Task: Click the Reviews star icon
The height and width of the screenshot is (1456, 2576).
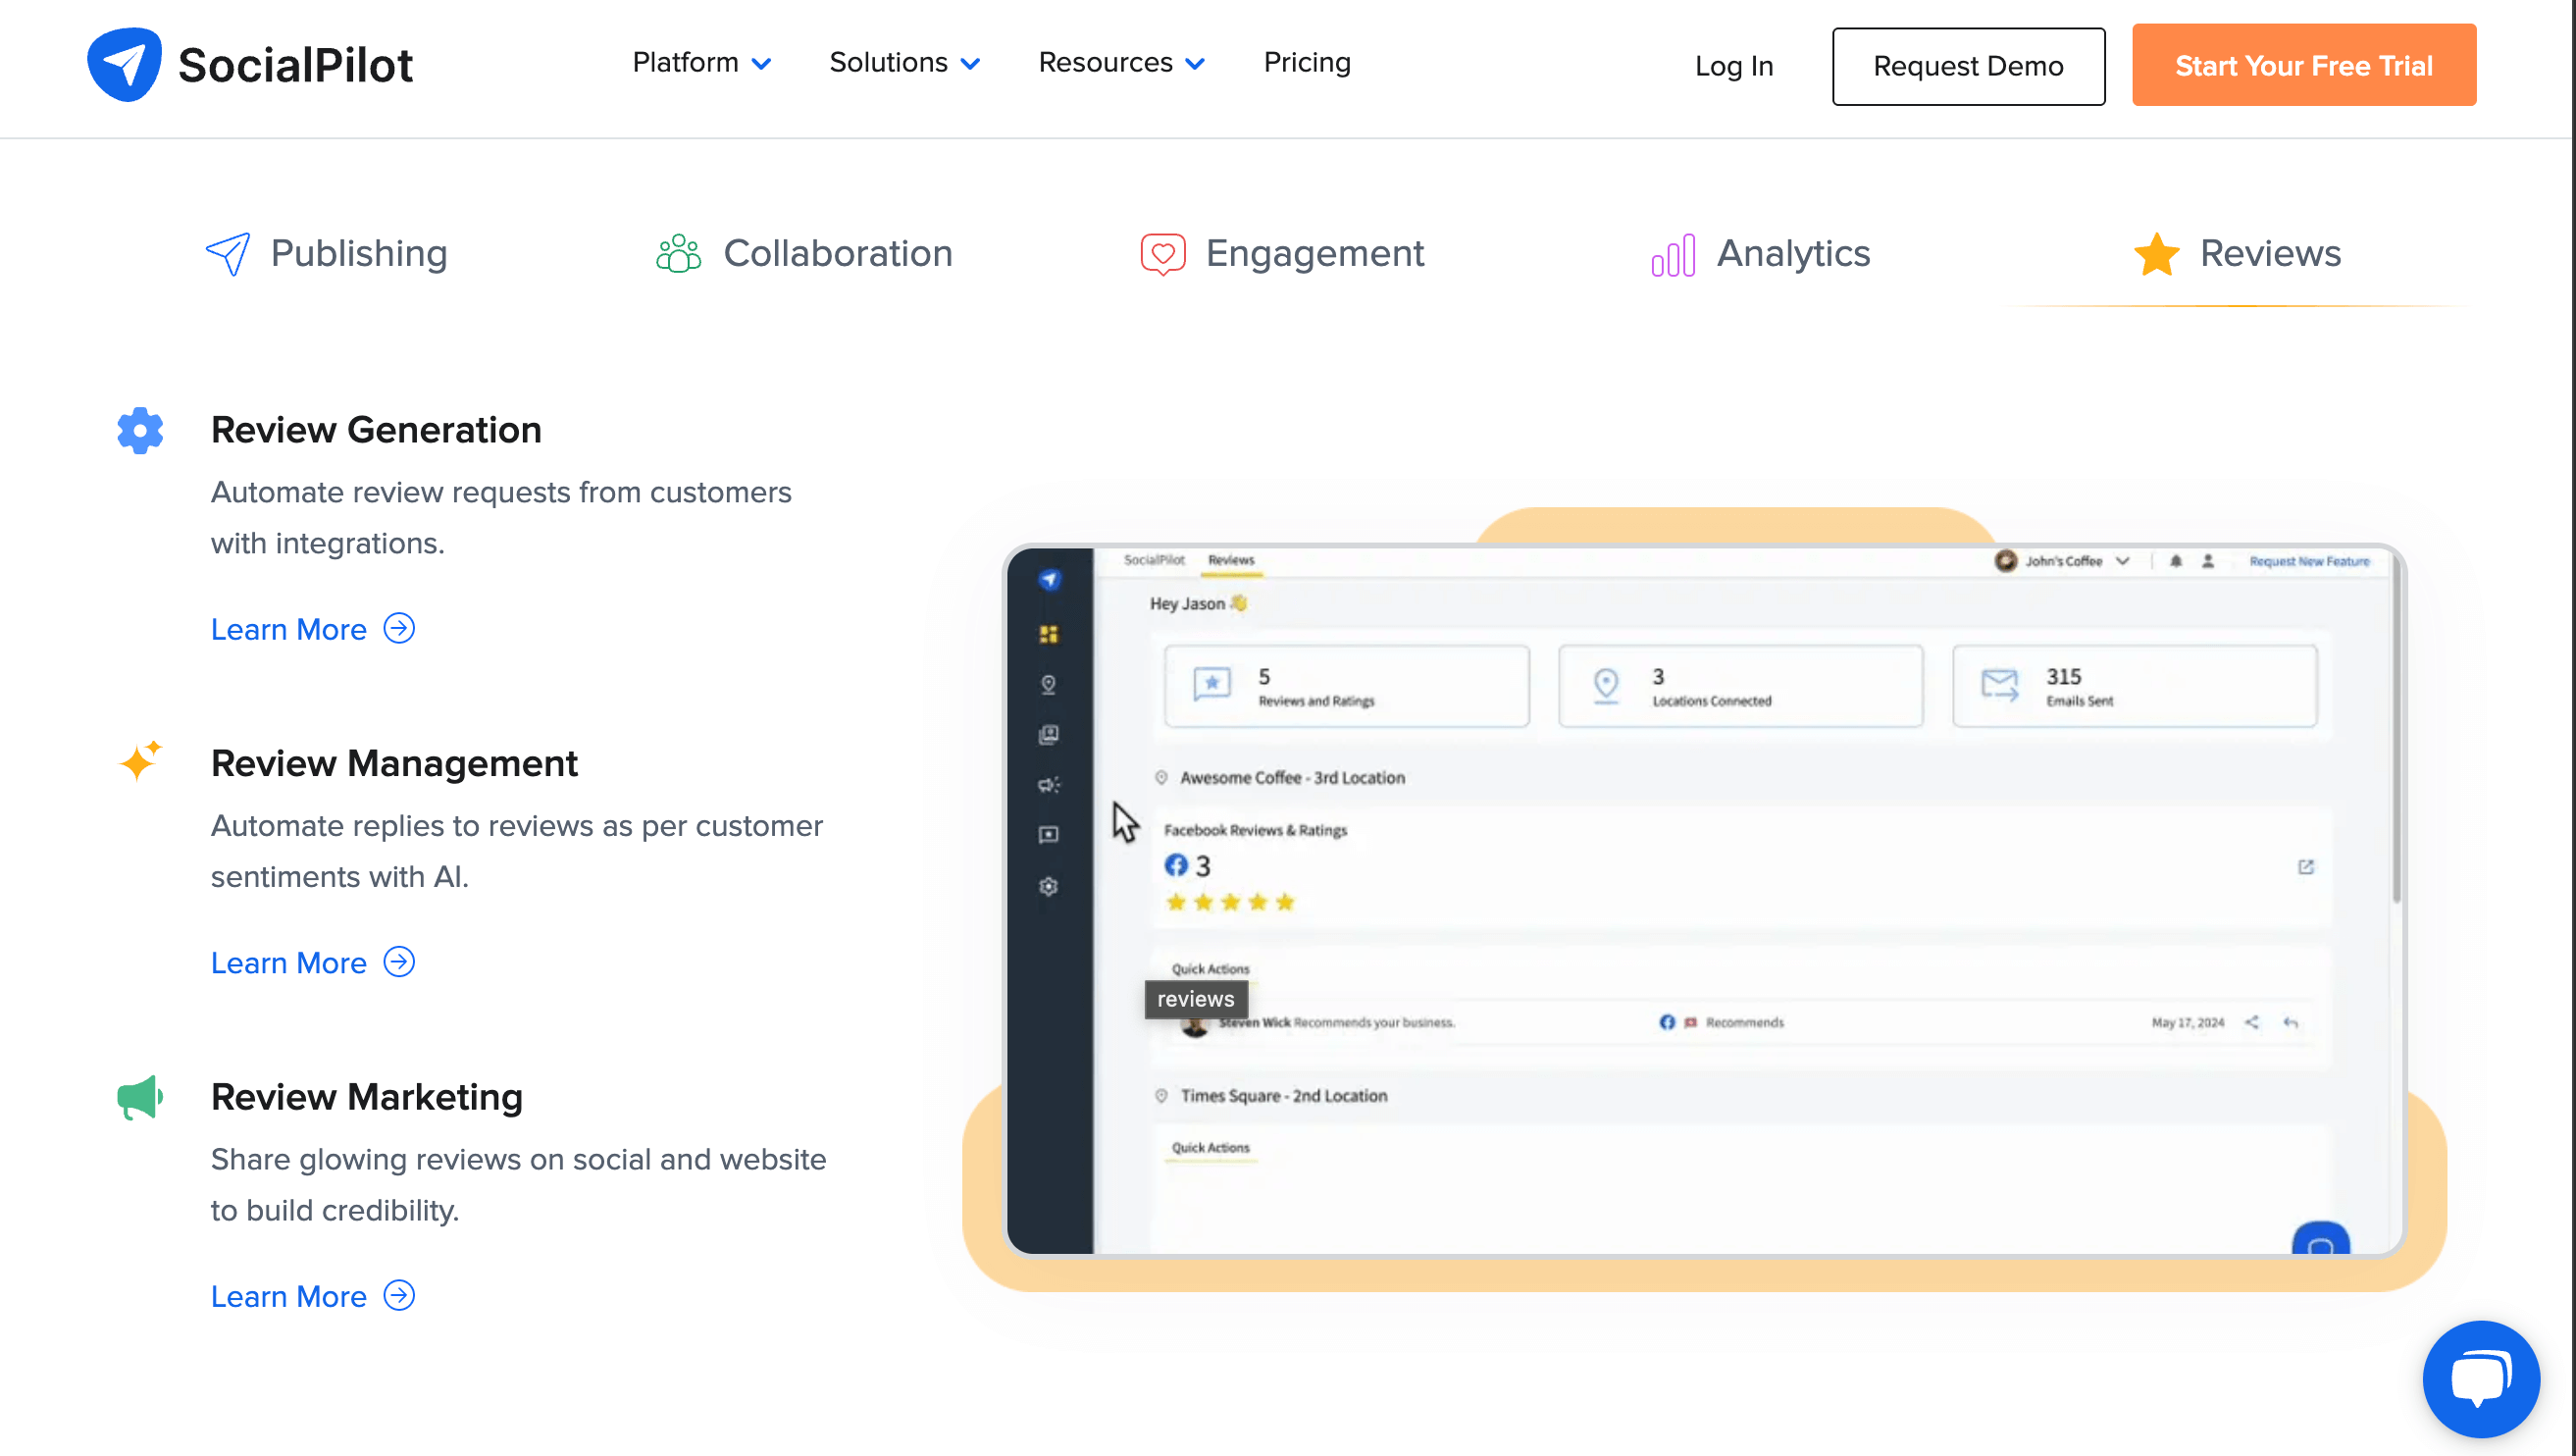Action: (2157, 254)
